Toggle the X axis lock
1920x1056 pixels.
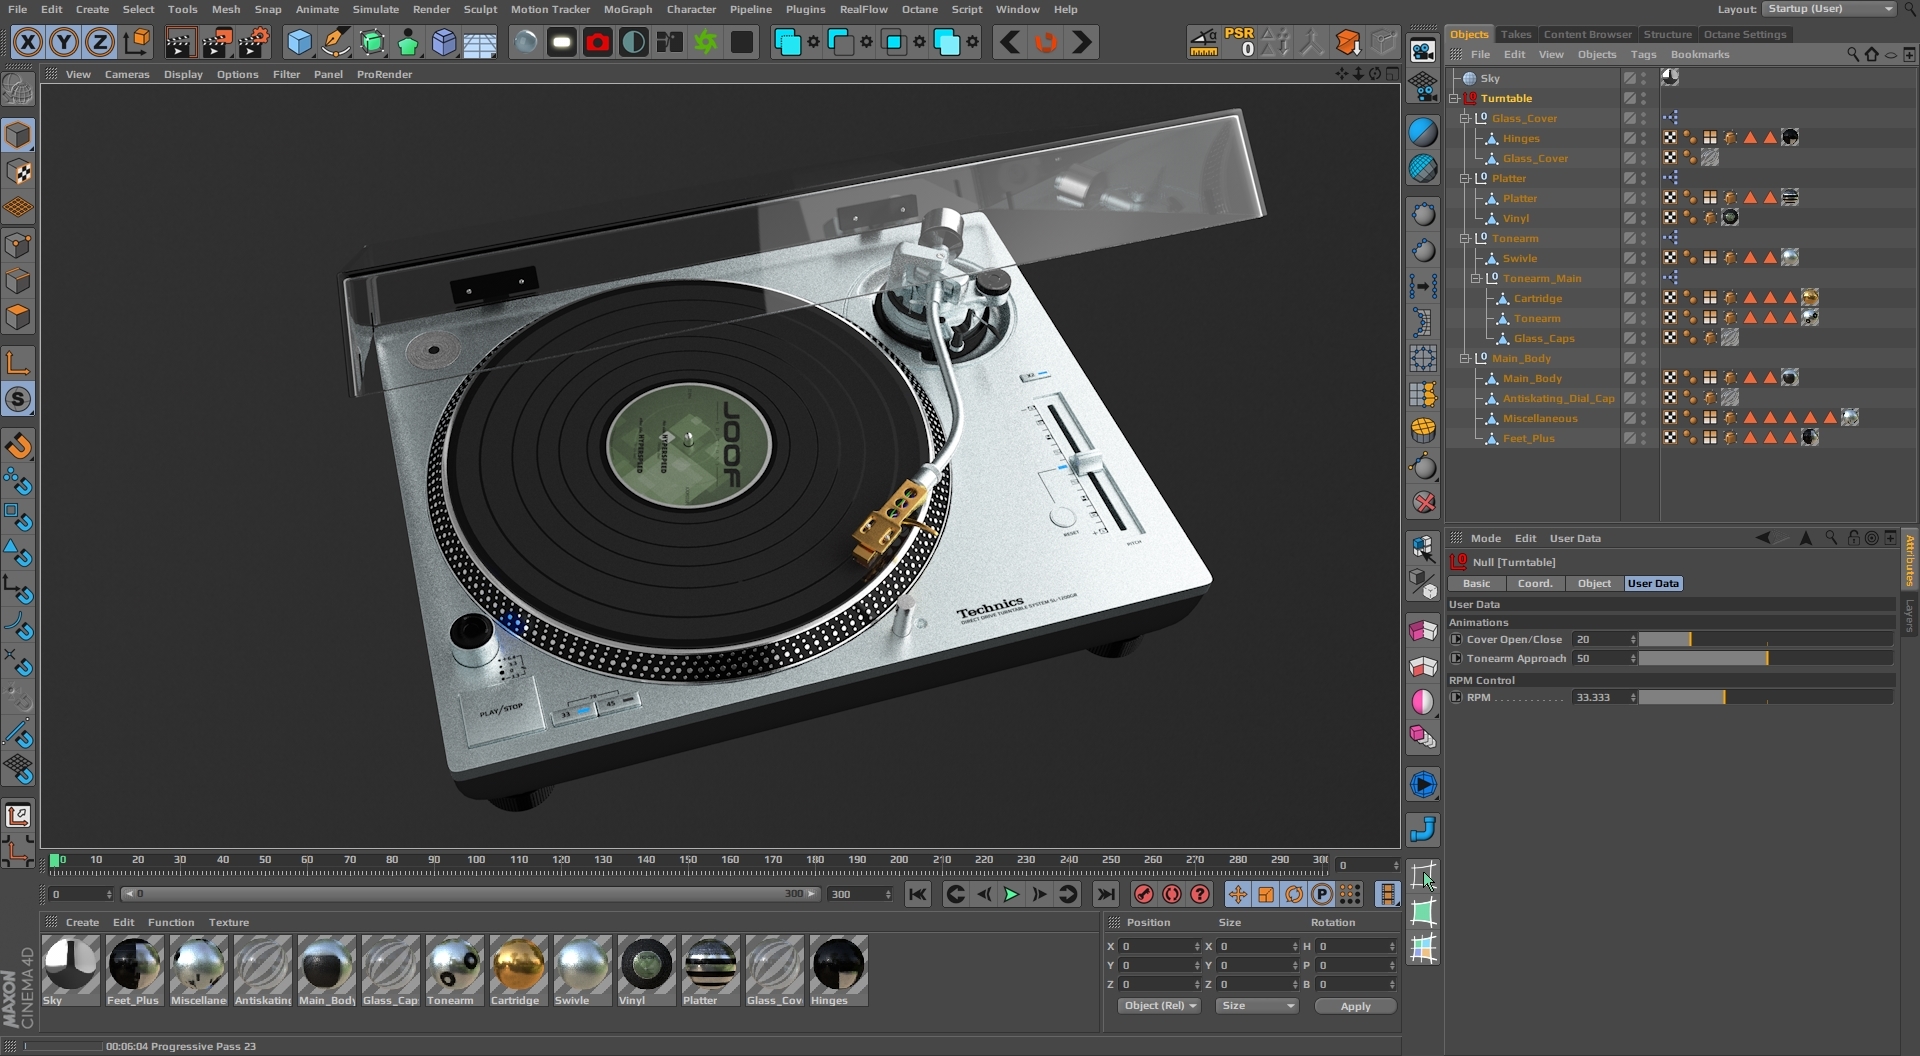28,43
